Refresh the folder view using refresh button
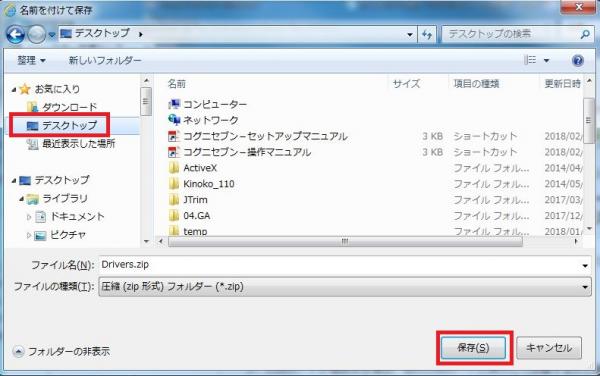 click(427, 35)
